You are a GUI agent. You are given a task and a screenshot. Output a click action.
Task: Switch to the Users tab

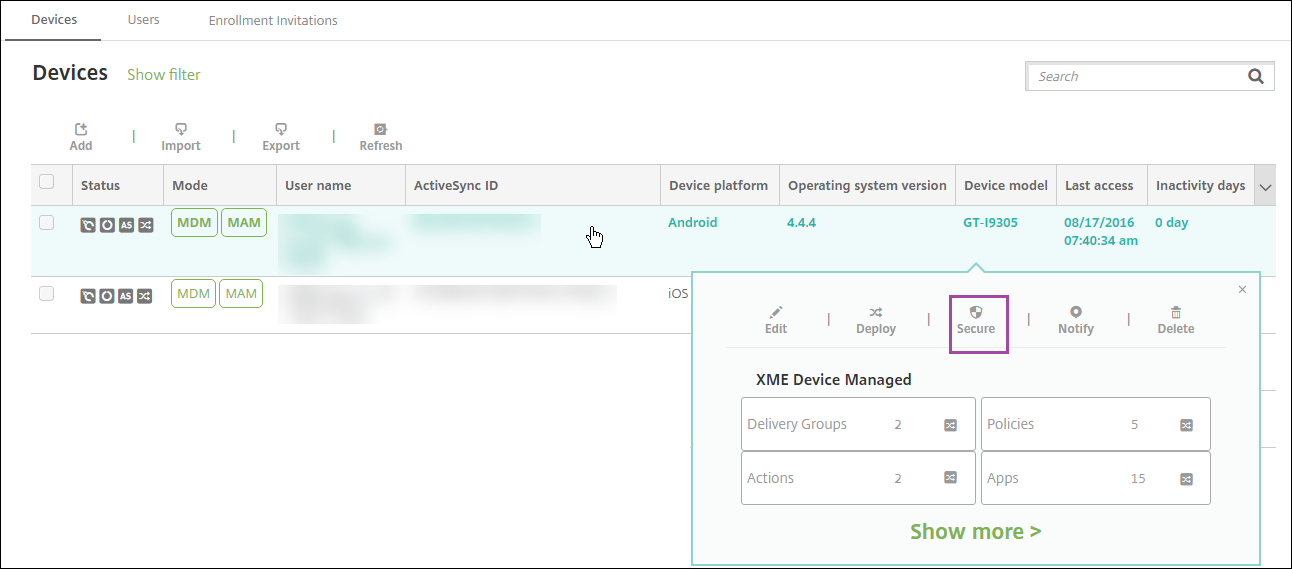pos(143,20)
